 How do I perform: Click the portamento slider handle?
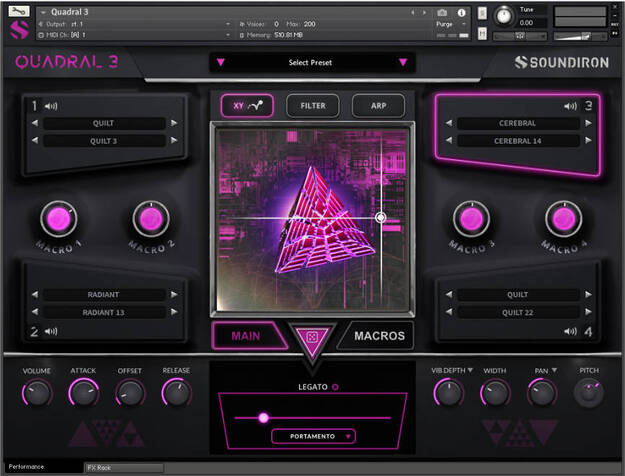pos(263,417)
